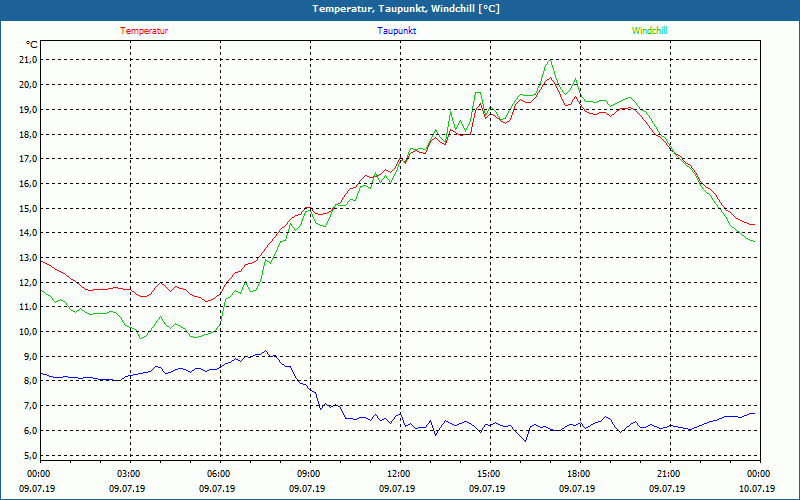Click the '5,0' y-axis value
This screenshot has height=500, width=800.
(31, 455)
